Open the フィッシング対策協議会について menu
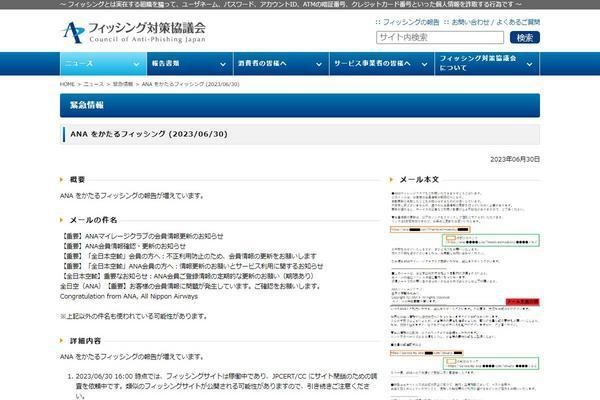Viewport: 600px width, 400px height. tap(487, 64)
